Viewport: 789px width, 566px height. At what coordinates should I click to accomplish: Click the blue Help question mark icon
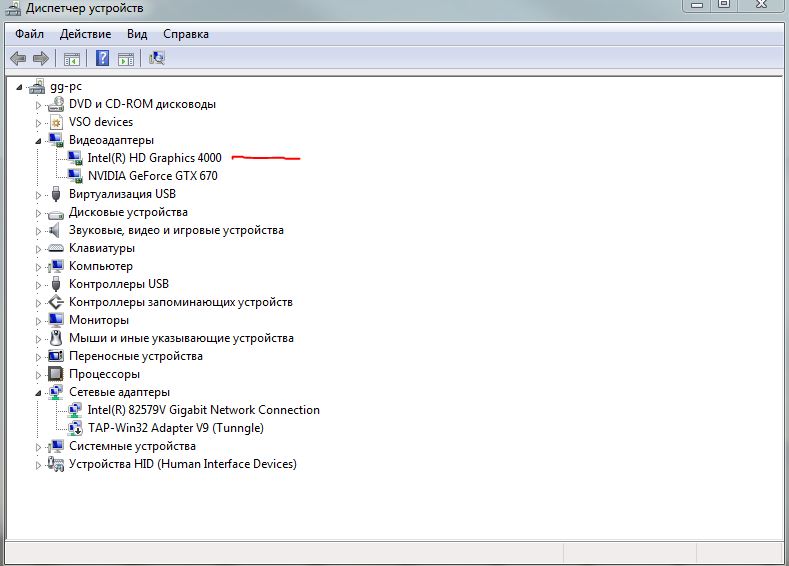(x=102, y=59)
